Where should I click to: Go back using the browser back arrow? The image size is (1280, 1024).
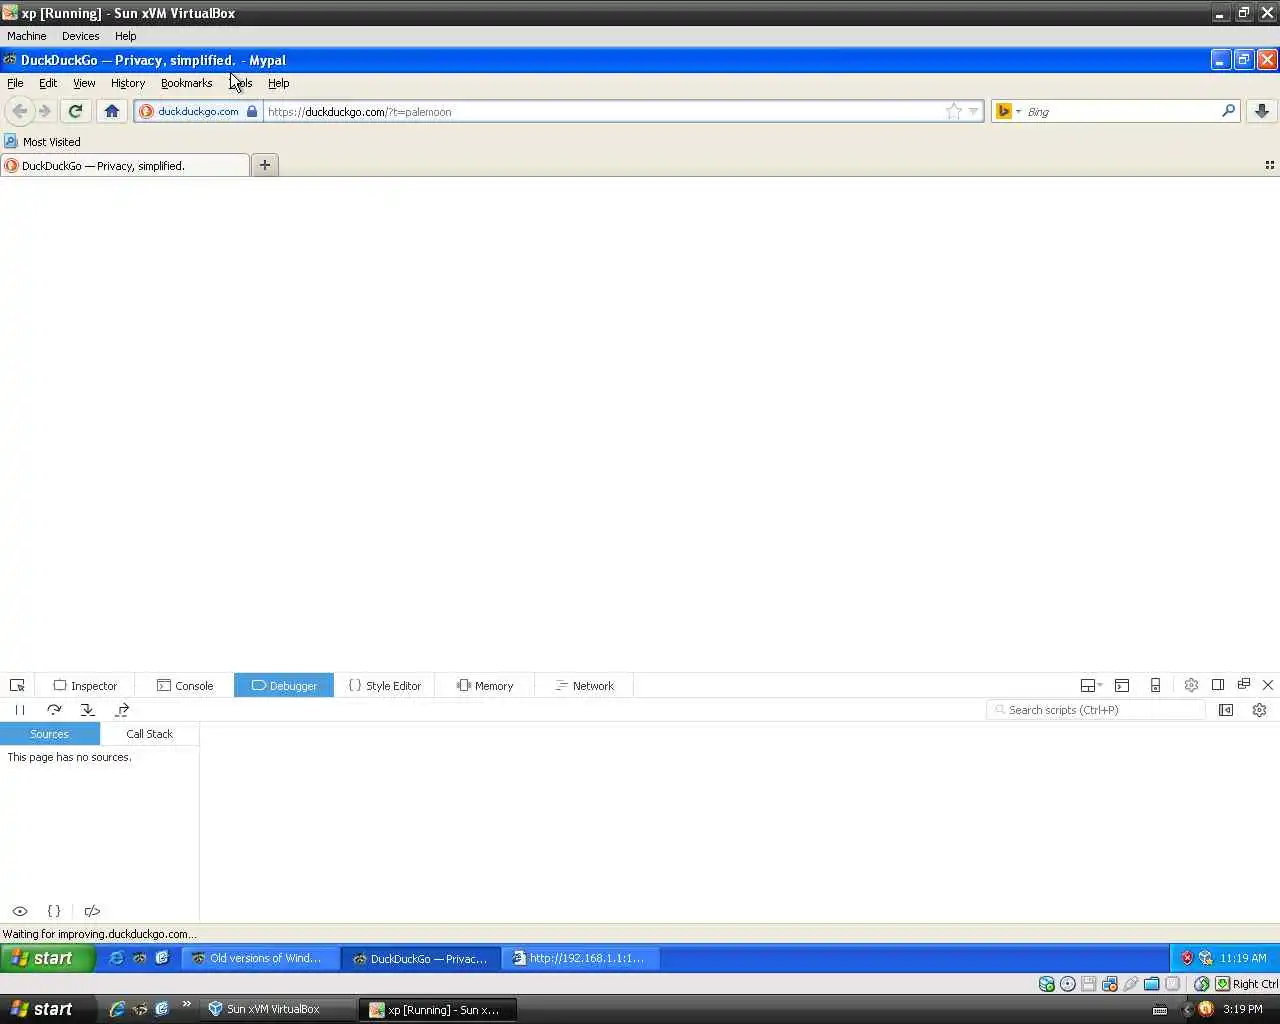point(19,111)
